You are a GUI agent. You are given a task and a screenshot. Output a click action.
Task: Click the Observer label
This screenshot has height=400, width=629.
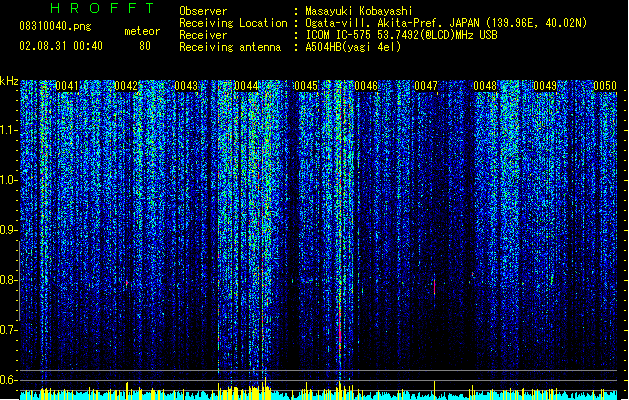[x=203, y=11]
